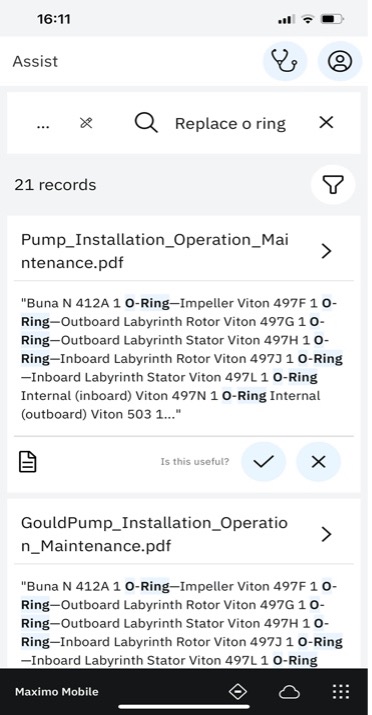Tap the diamond navigator icon in bottom bar
Viewport: 372px width, 715px height.
tap(238, 692)
